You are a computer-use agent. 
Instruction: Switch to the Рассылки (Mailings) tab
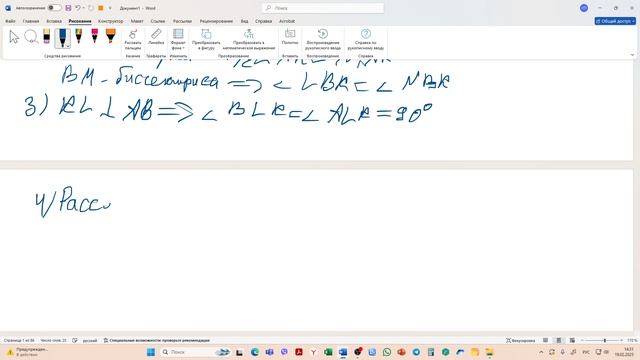tap(182, 21)
